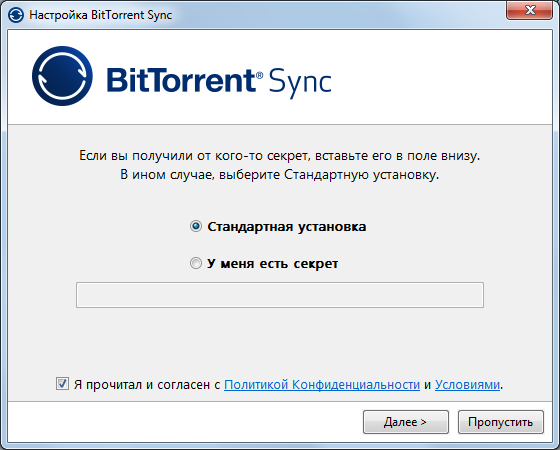The height and width of the screenshot is (450, 560).
Task: Click the "Далее >" button
Action: (x=406, y=422)
